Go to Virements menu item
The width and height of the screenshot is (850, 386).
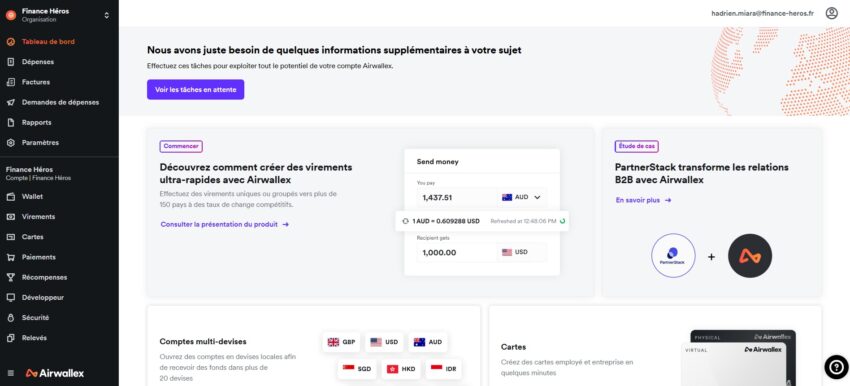(x=38, y=217)
